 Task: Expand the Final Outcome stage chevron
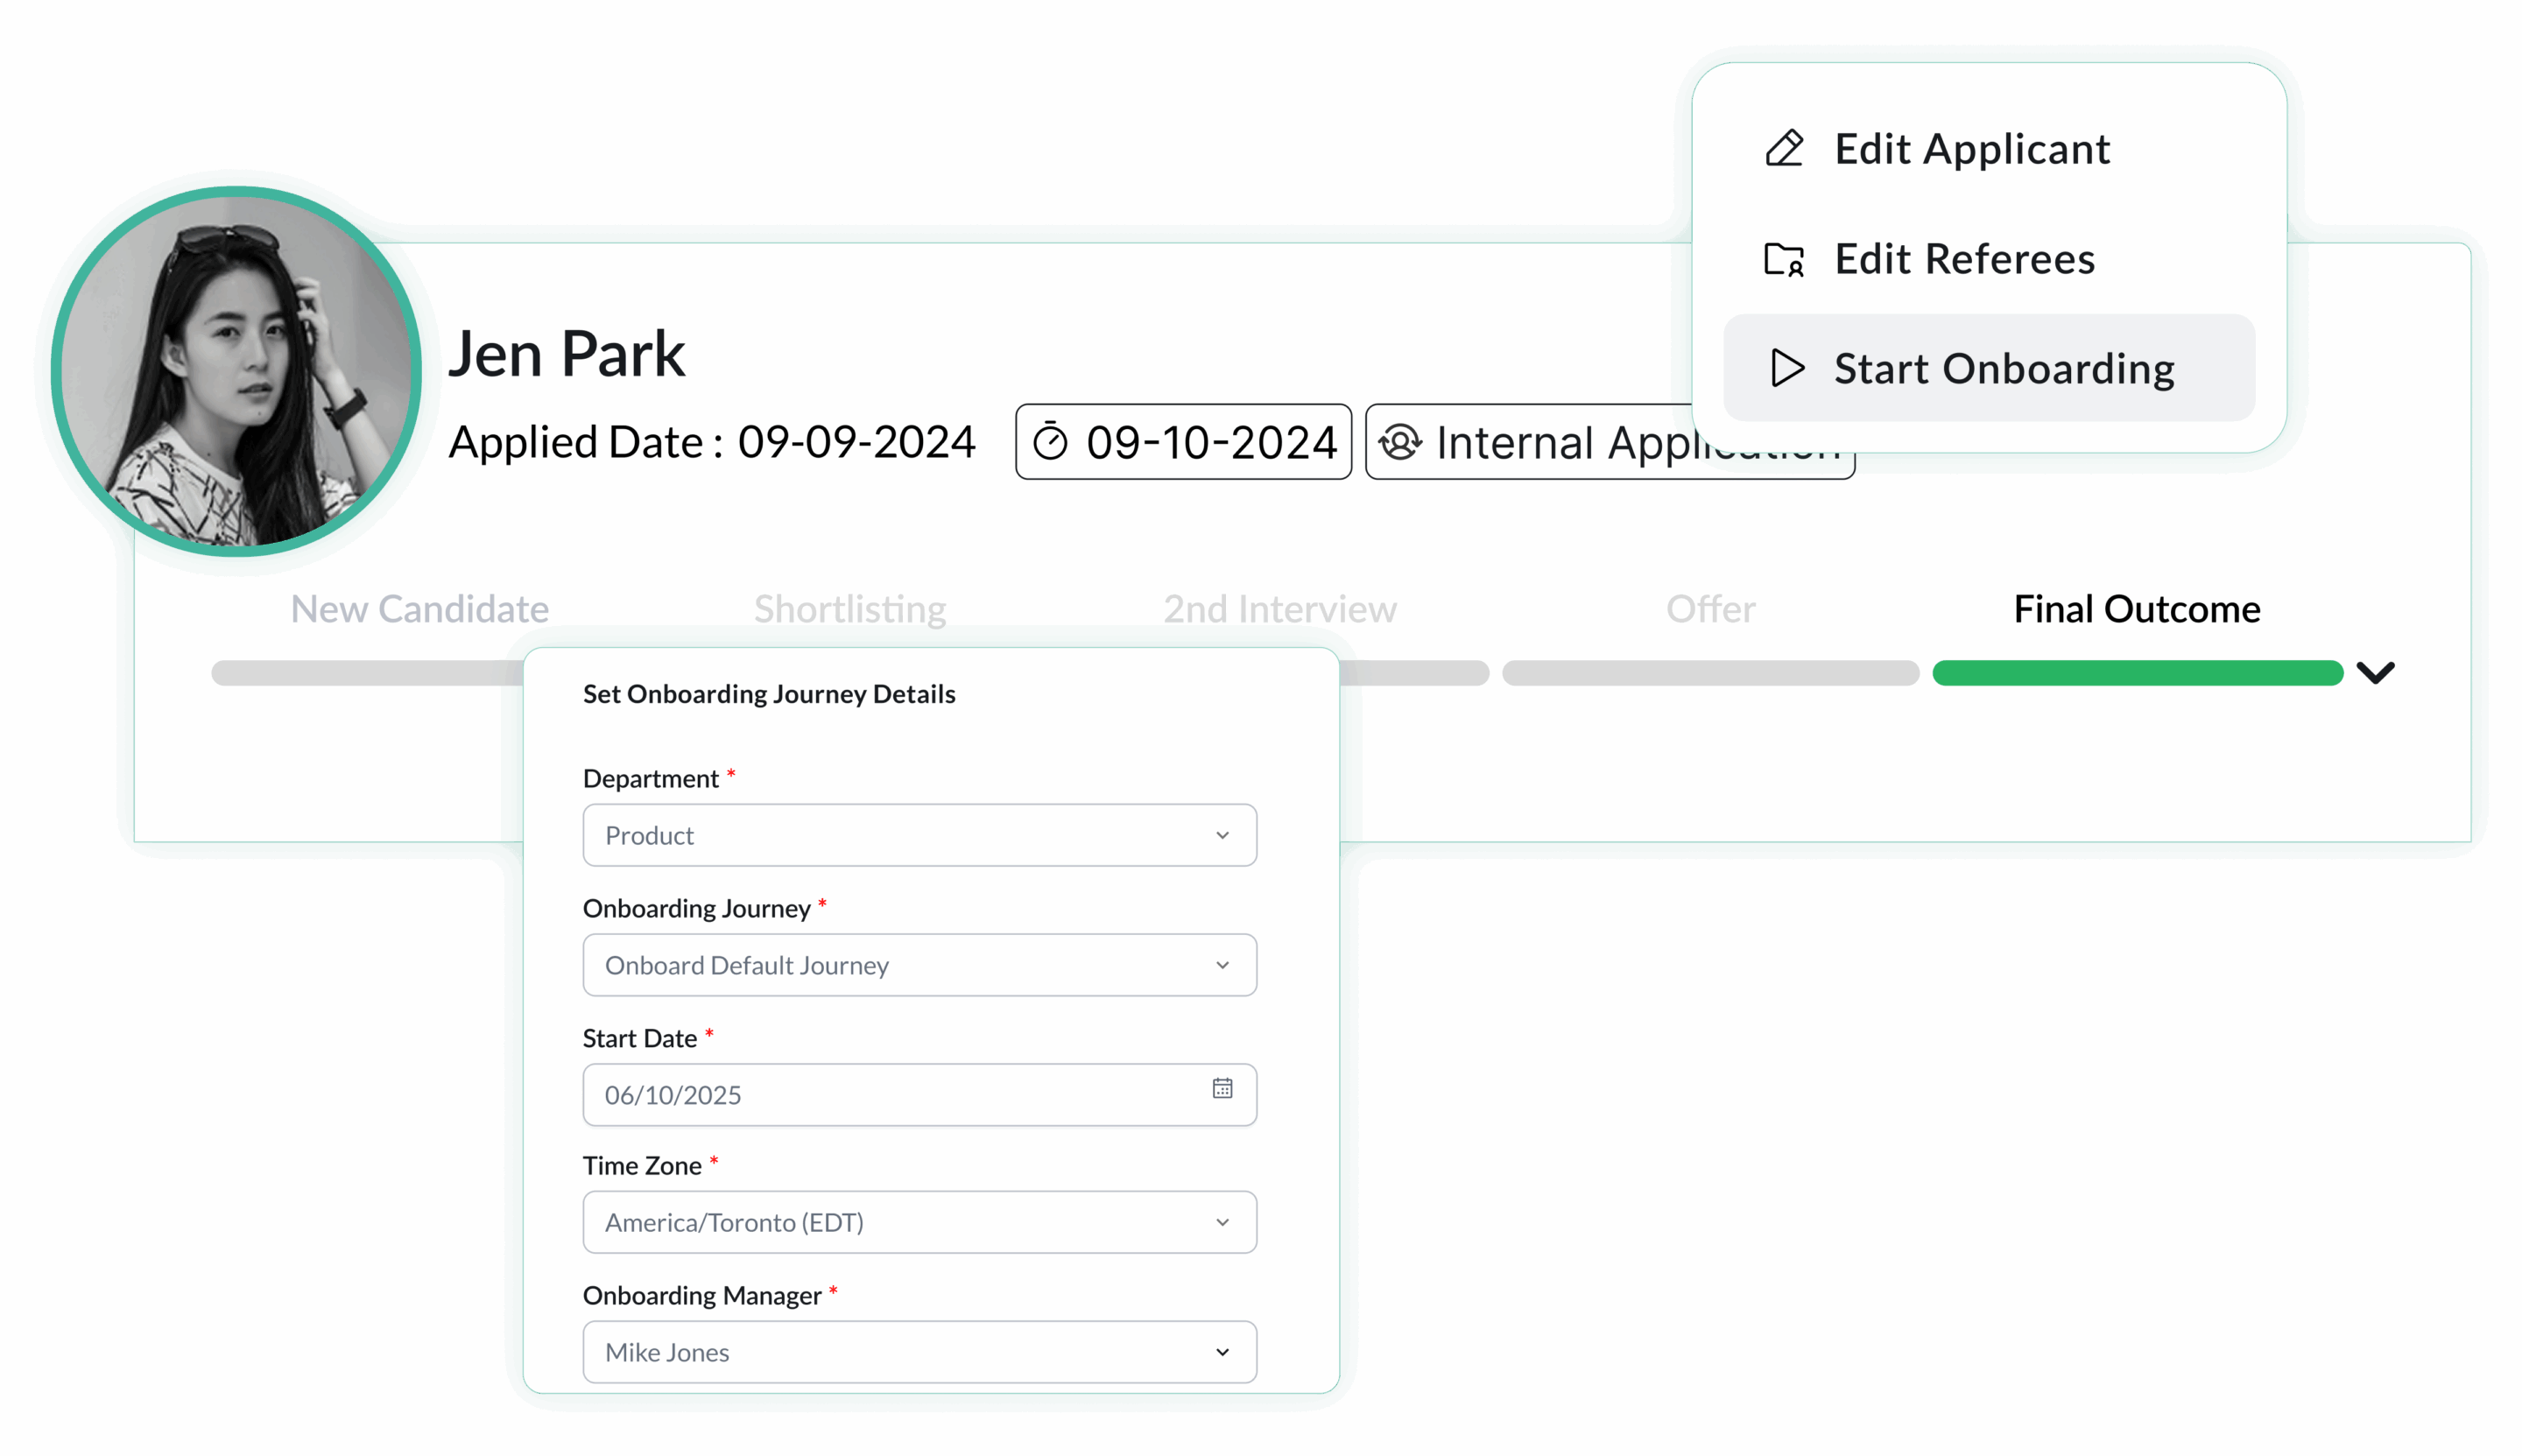2375,672
